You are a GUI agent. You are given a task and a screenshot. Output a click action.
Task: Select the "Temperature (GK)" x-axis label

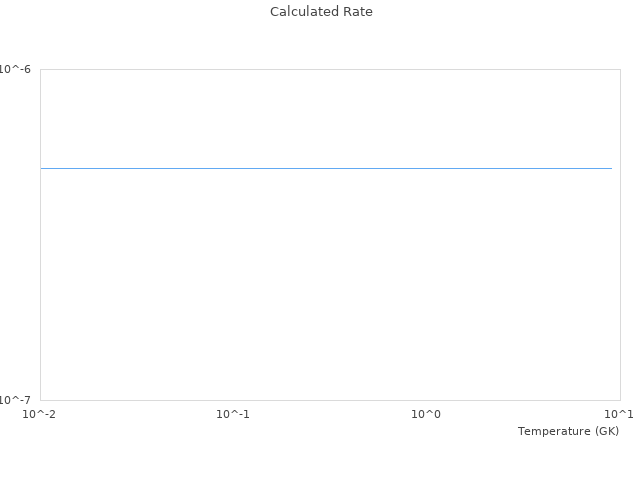568,431
